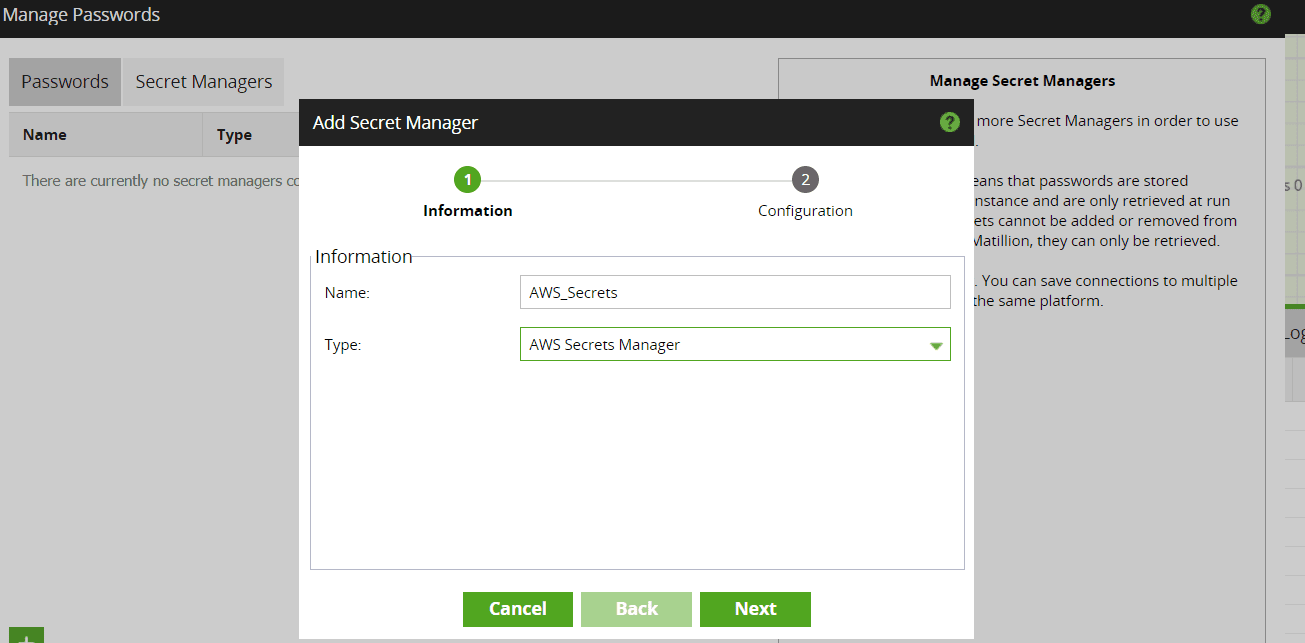Image resolution: width=1305 pixels, height=643 pixels.
Task: Click Cancel button in dialog
Action: pos(518,609)
